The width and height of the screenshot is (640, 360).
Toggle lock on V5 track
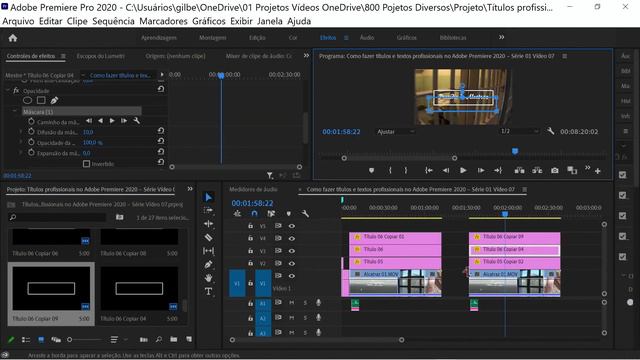[250, 226]
